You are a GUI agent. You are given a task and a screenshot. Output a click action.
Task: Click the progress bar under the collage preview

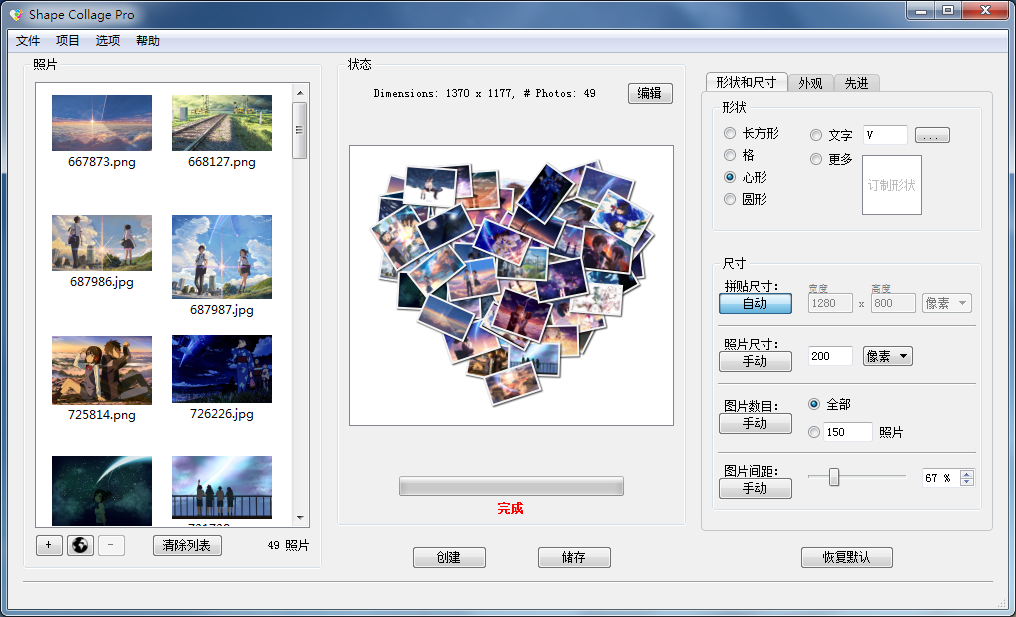coord(511,486)
